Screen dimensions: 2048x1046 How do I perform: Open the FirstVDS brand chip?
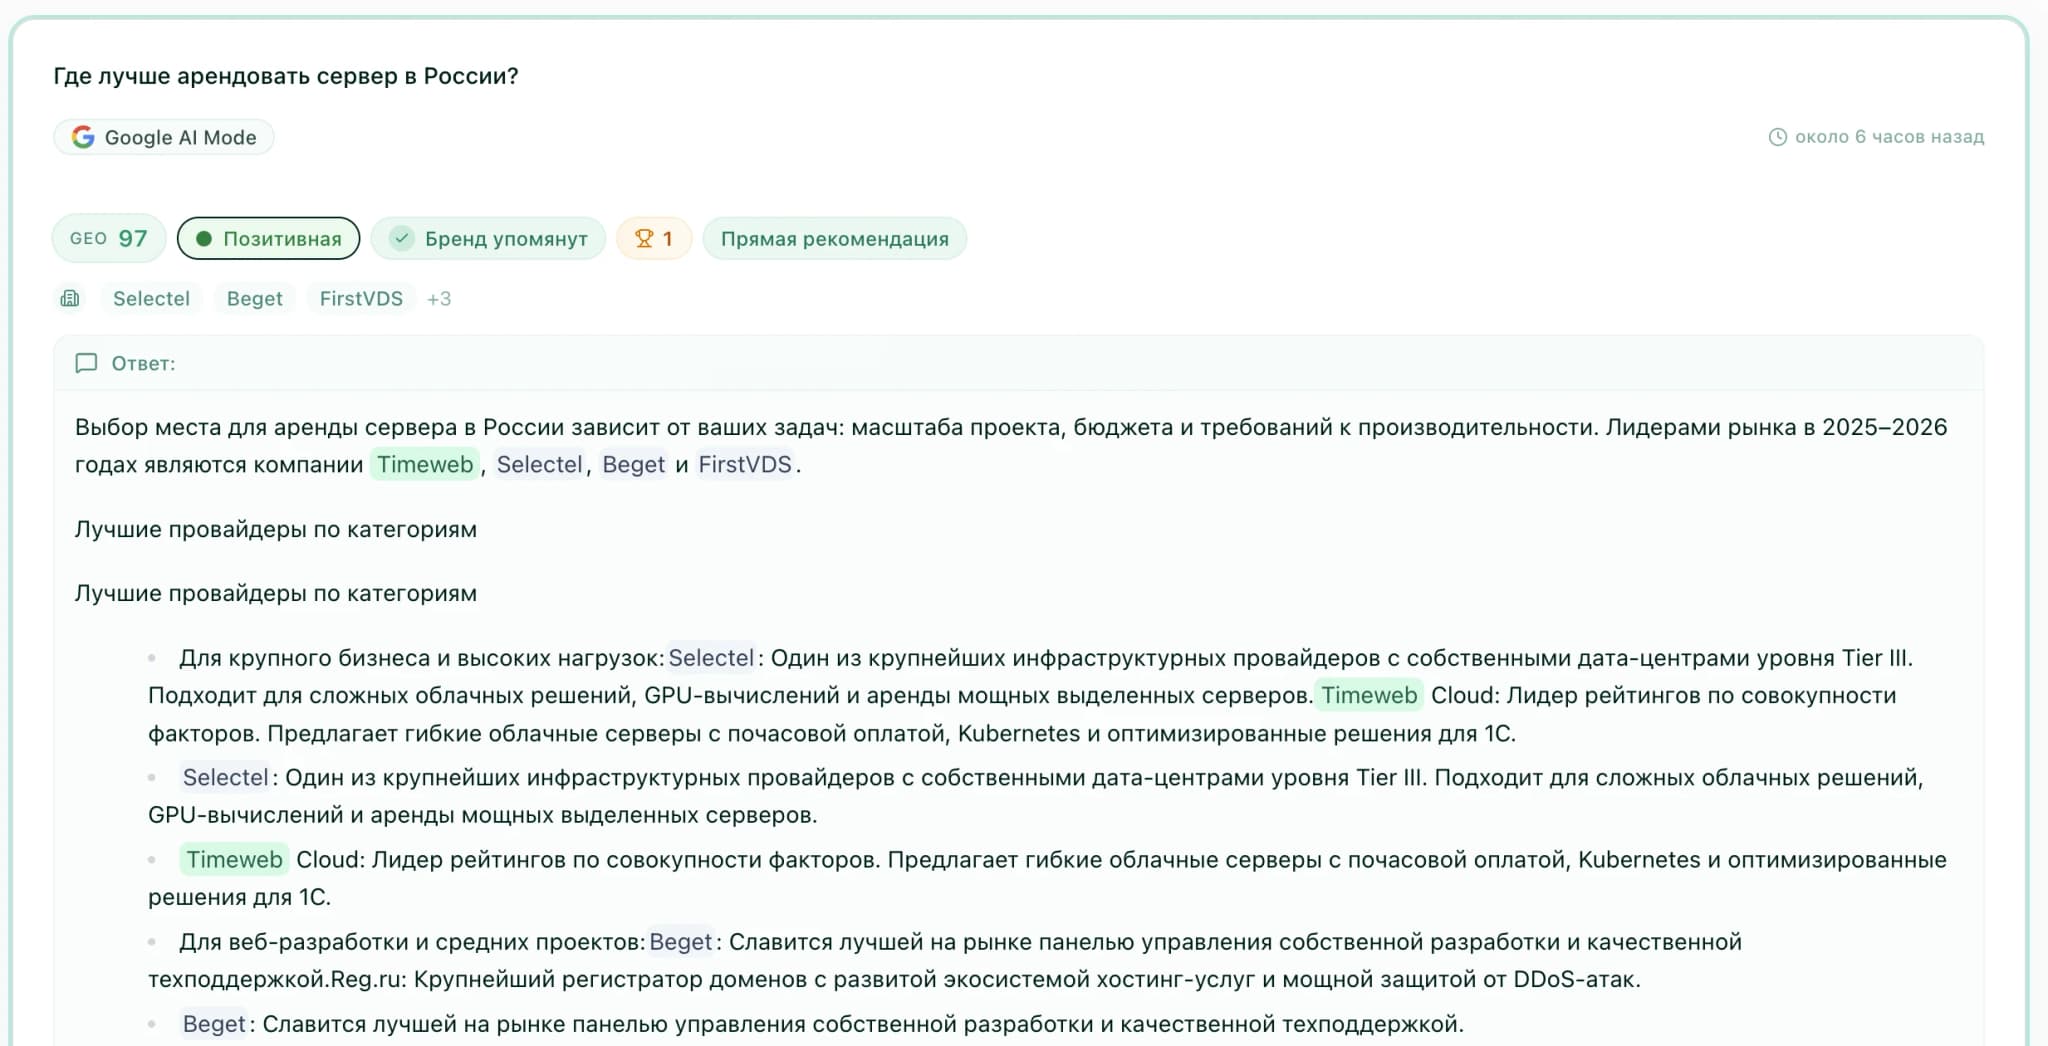point(361,298)
